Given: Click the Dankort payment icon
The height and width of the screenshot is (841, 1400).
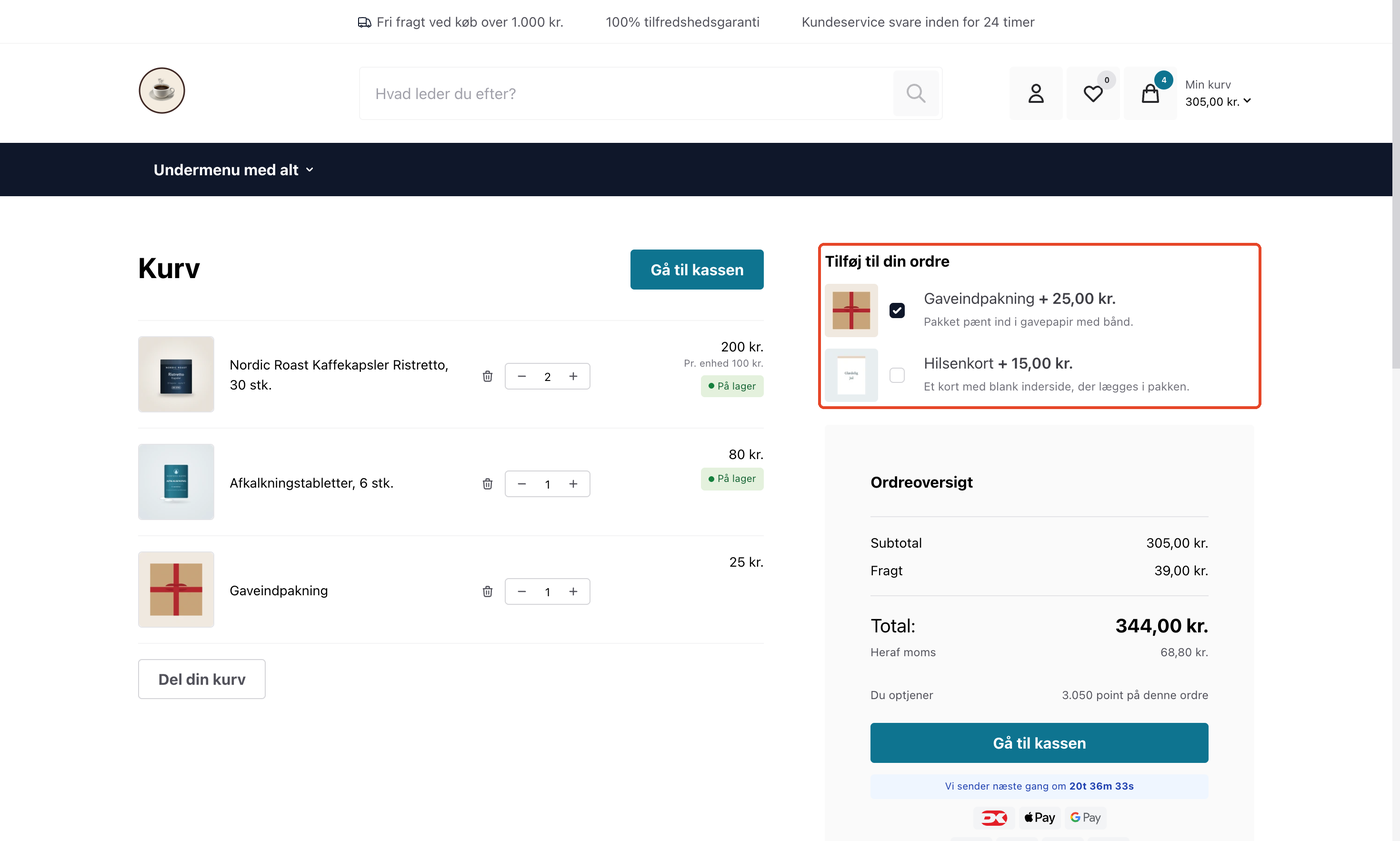Looking at the screenshot, I should click(994, 817).
